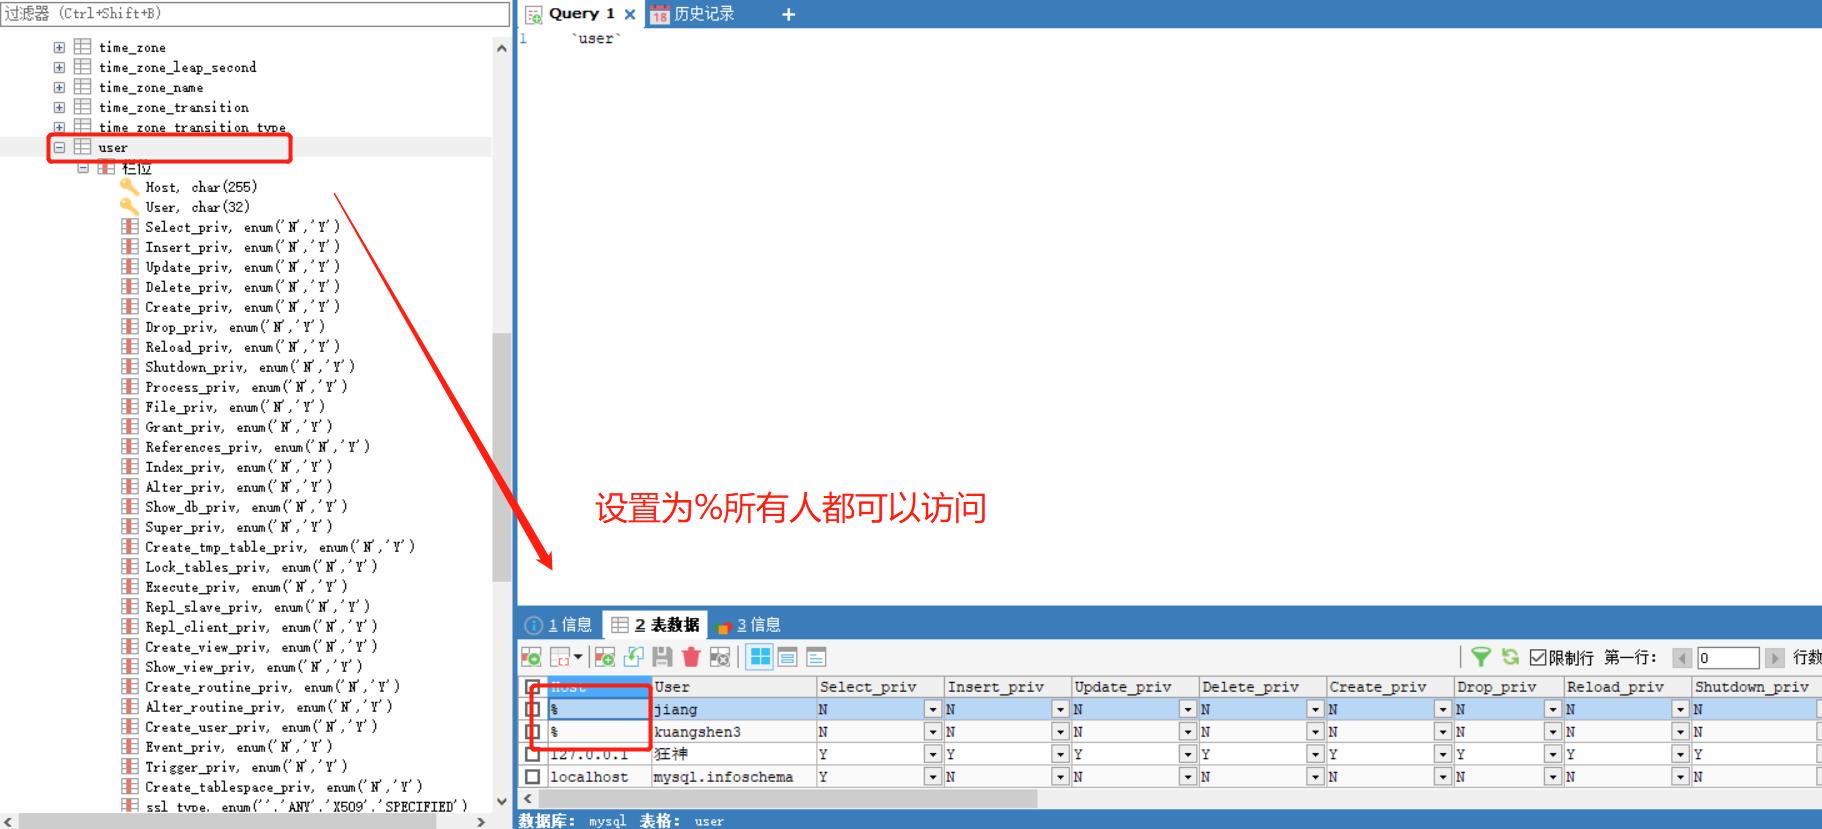Click the export table data icon

[x=531, y=657]
